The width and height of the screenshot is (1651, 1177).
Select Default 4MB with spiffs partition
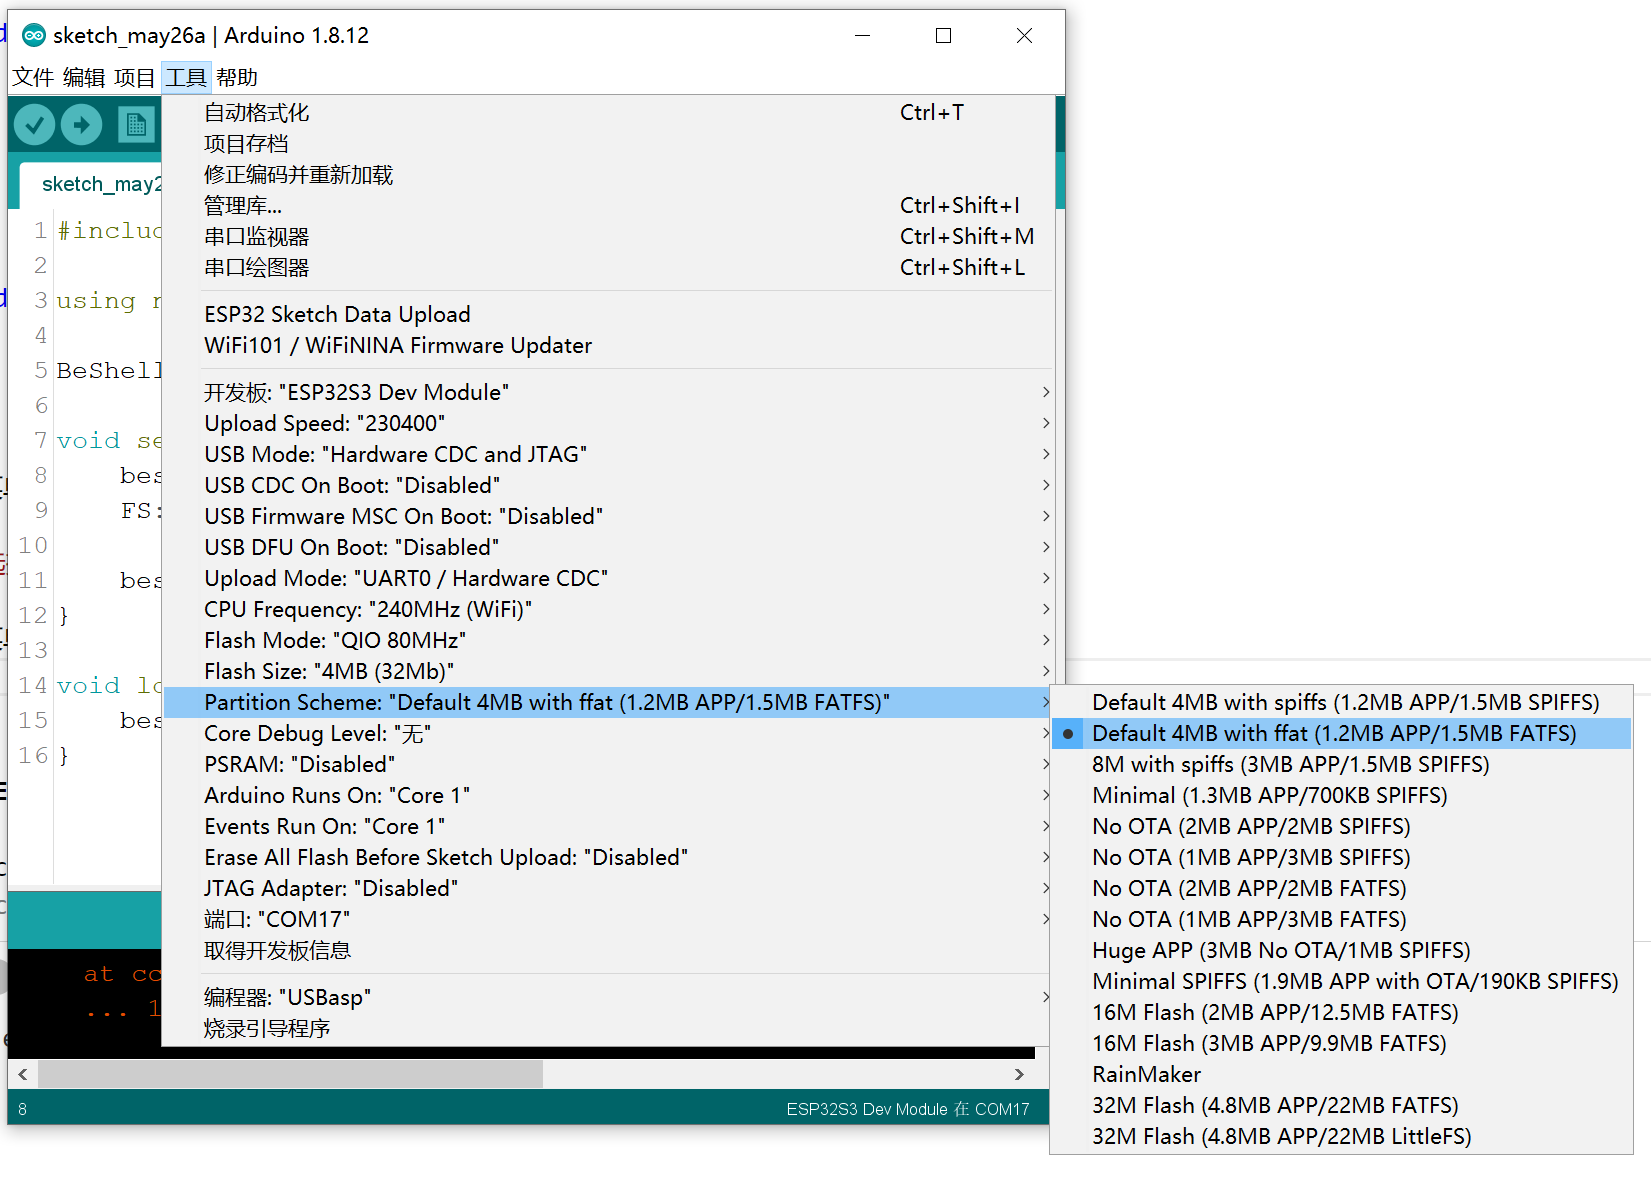[1341, 703]
